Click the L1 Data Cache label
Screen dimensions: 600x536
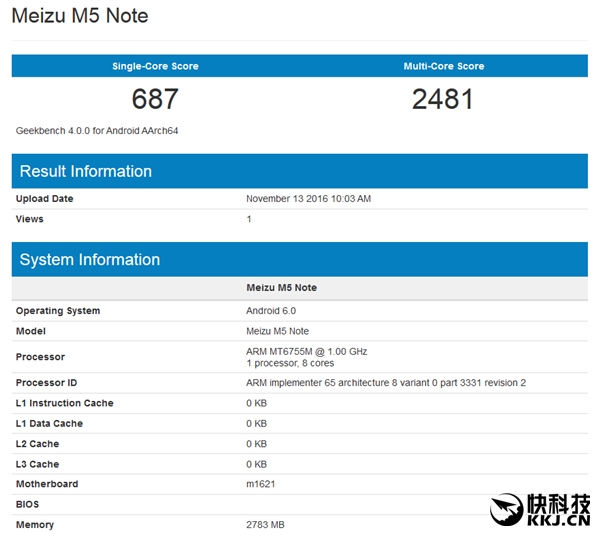49,424
